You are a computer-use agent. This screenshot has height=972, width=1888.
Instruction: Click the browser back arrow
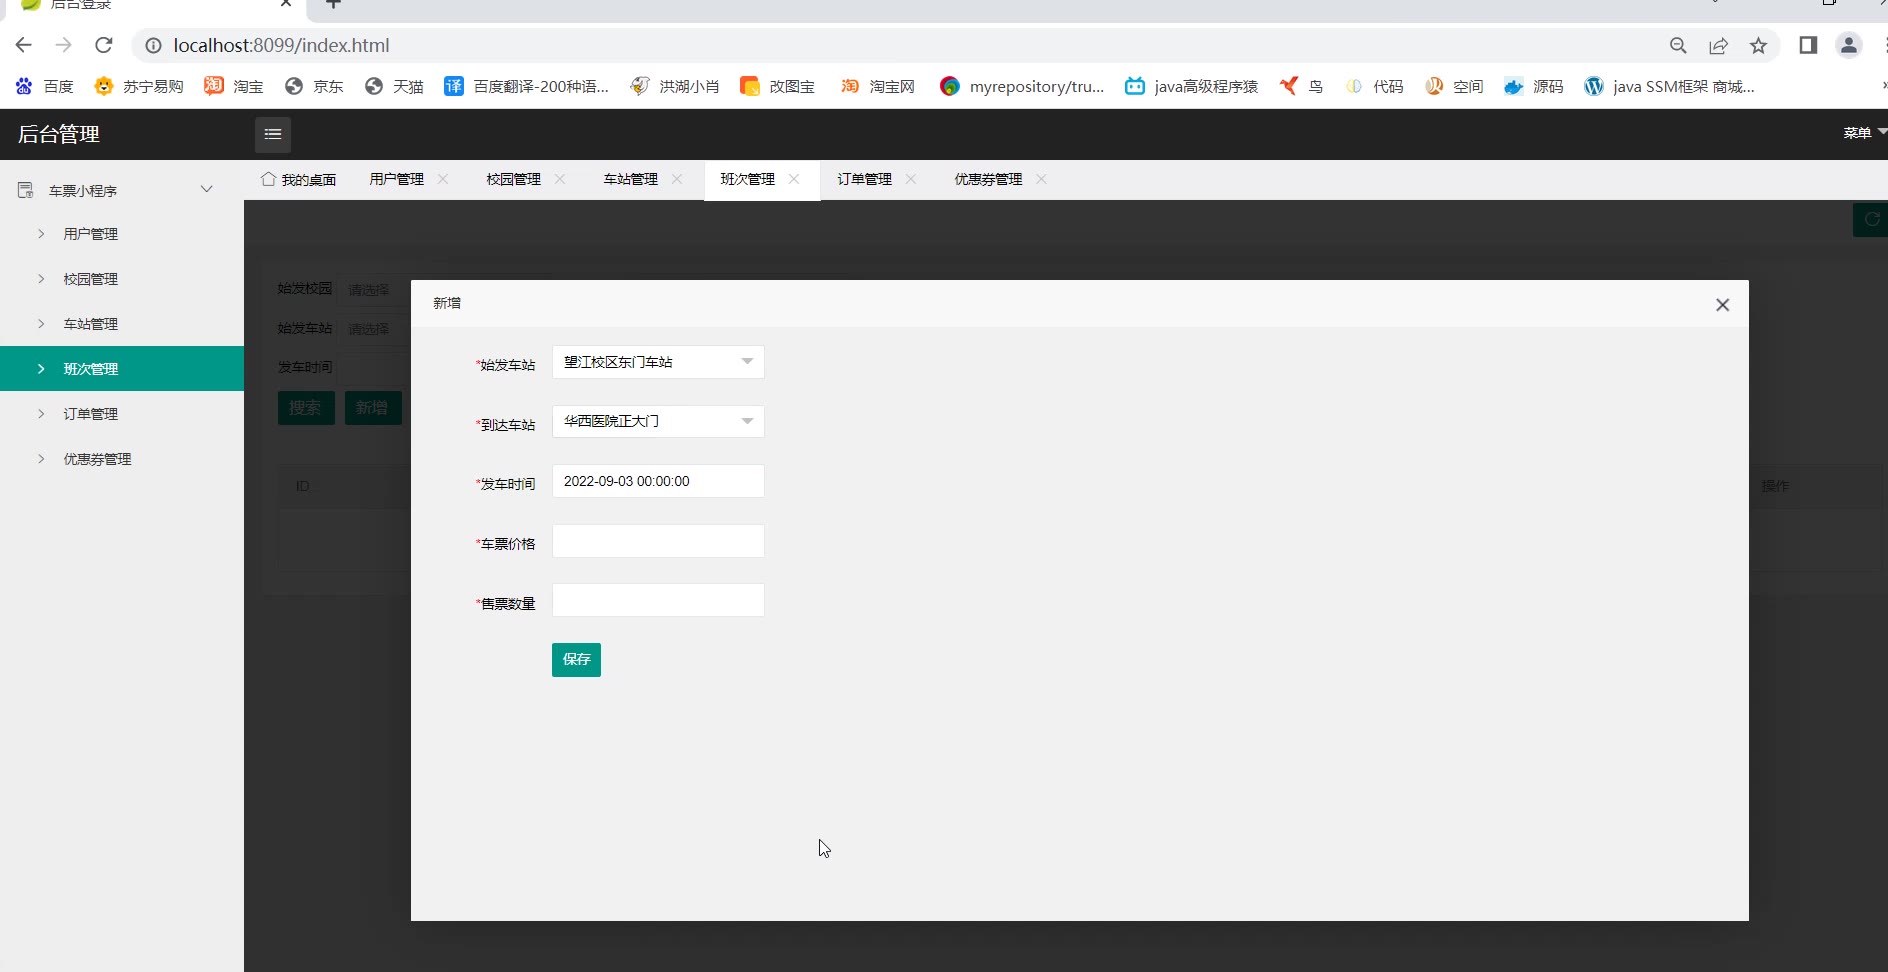[24, 45]
